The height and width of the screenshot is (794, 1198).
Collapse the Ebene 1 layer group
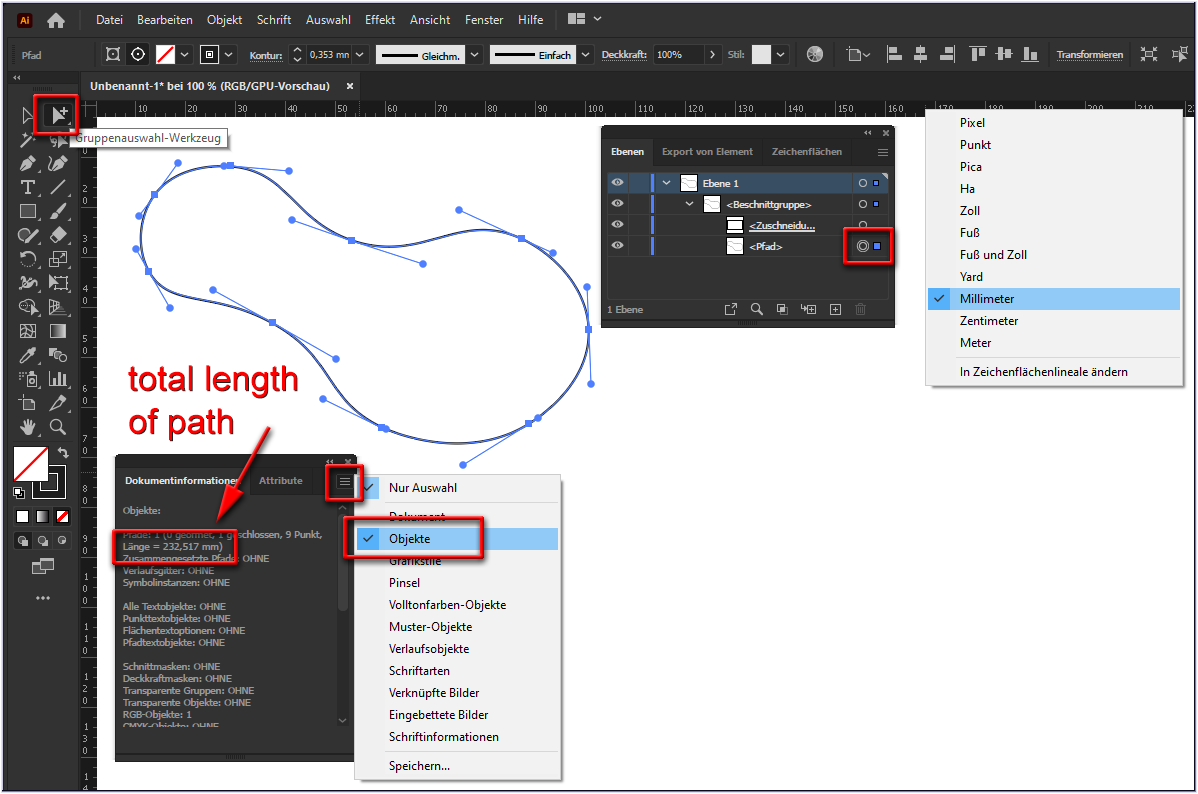(664, 182)
